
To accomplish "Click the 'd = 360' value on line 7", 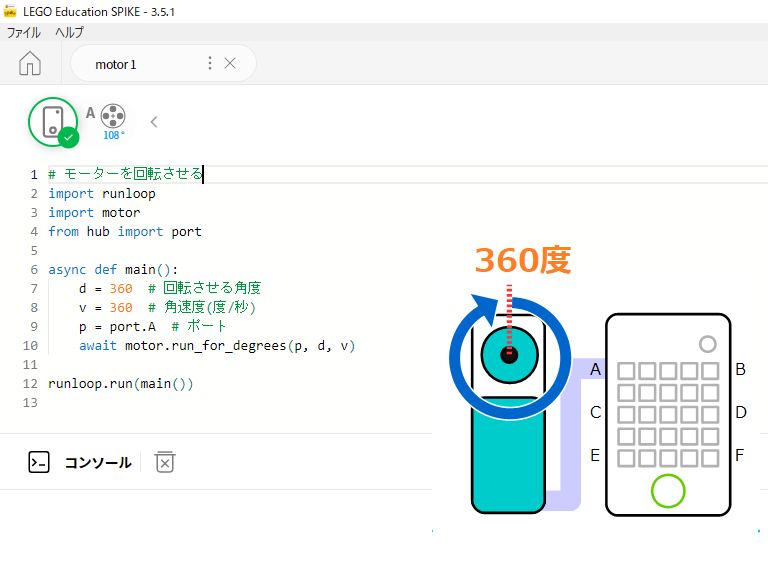I will [x=121, y=289].
